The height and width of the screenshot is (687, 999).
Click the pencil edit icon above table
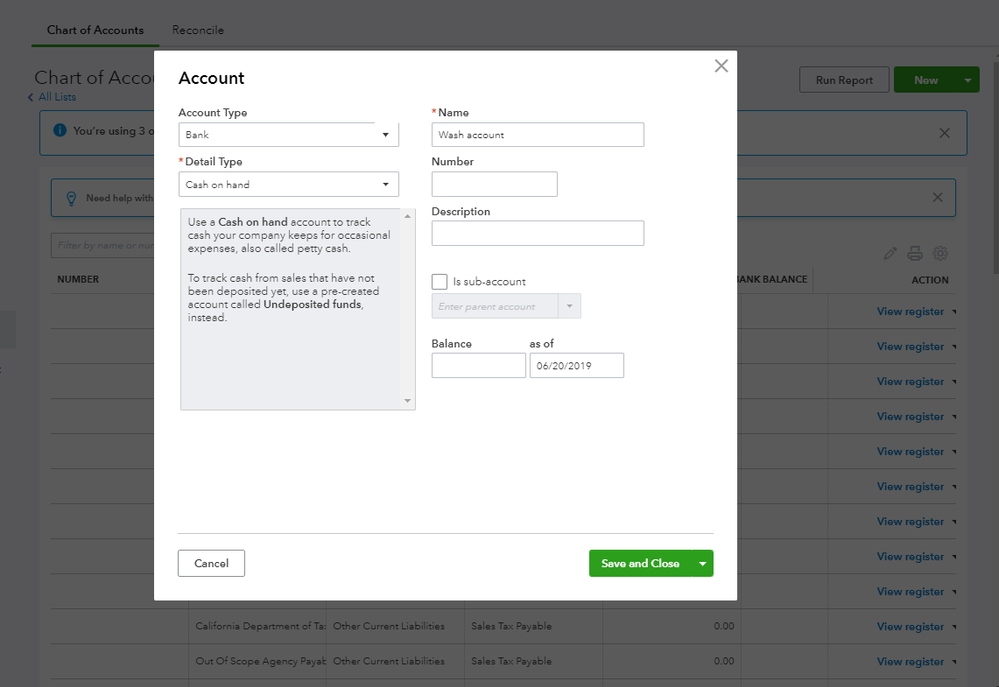890,254
